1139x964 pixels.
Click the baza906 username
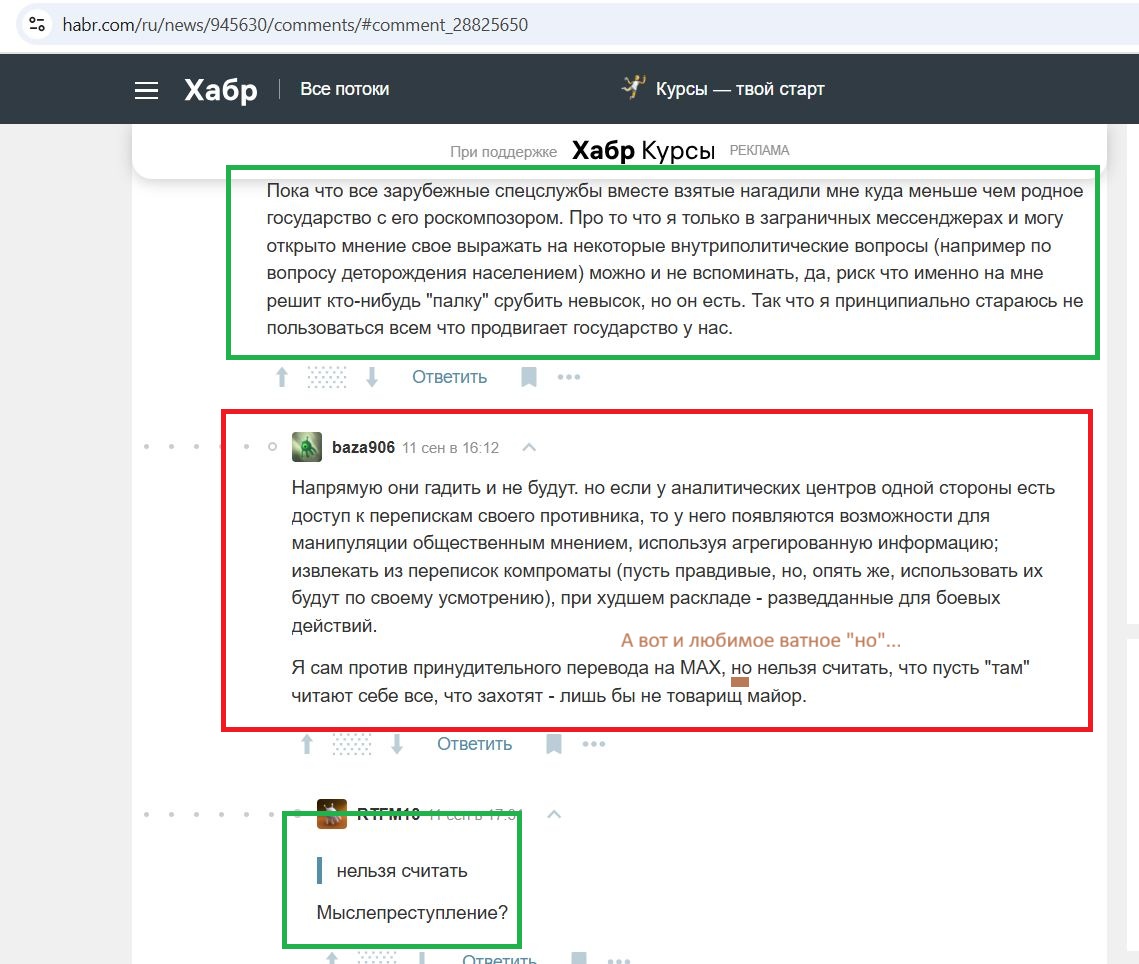coord(363,447)
